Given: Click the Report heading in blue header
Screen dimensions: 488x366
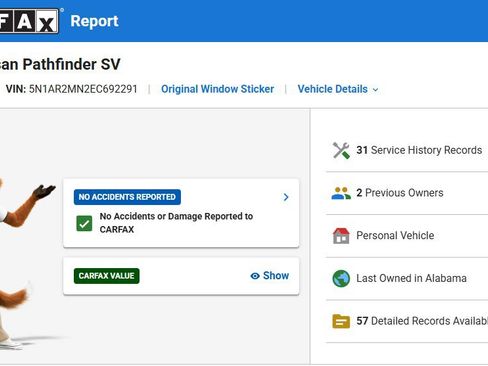Looking at the screenshot, I should pyautogui.click(x=94, y=21).
